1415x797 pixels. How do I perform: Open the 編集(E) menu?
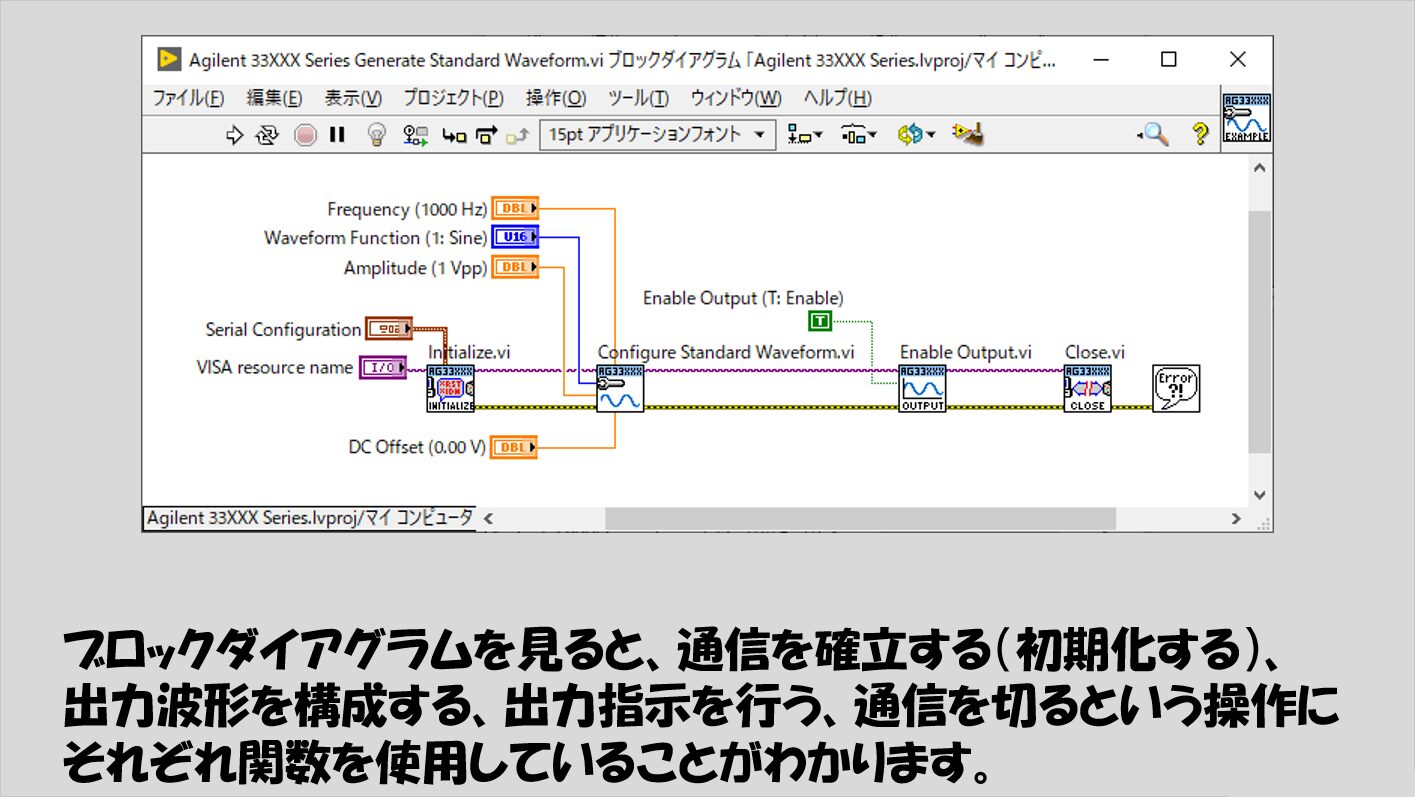tap(274, 98)
